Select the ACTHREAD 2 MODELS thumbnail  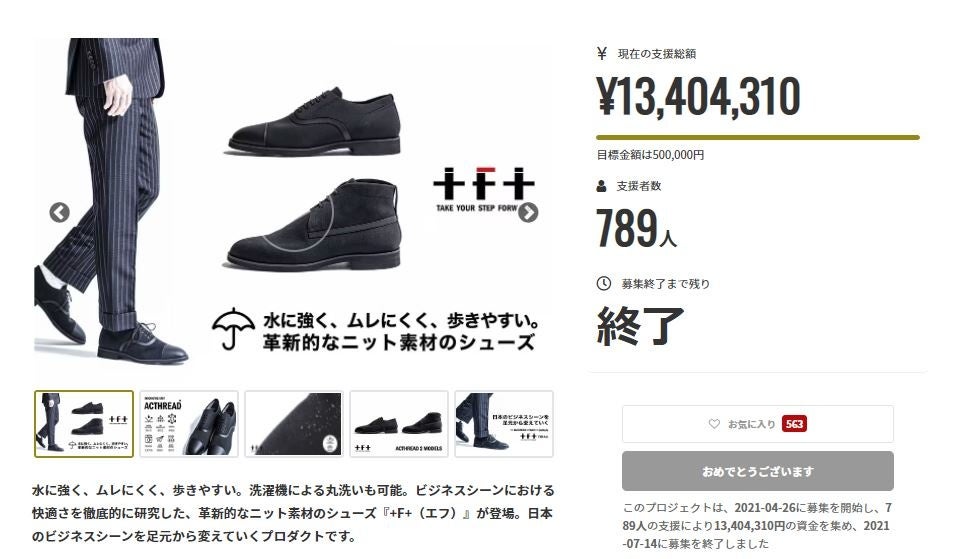399,424
